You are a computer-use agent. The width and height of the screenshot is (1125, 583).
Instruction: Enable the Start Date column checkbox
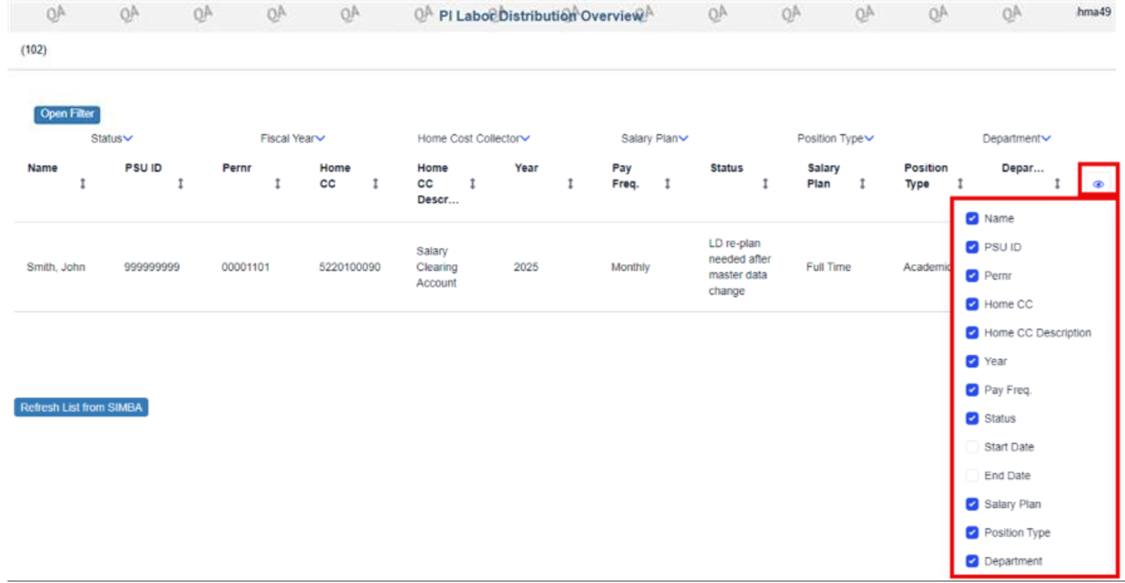(x=972, y=447)
